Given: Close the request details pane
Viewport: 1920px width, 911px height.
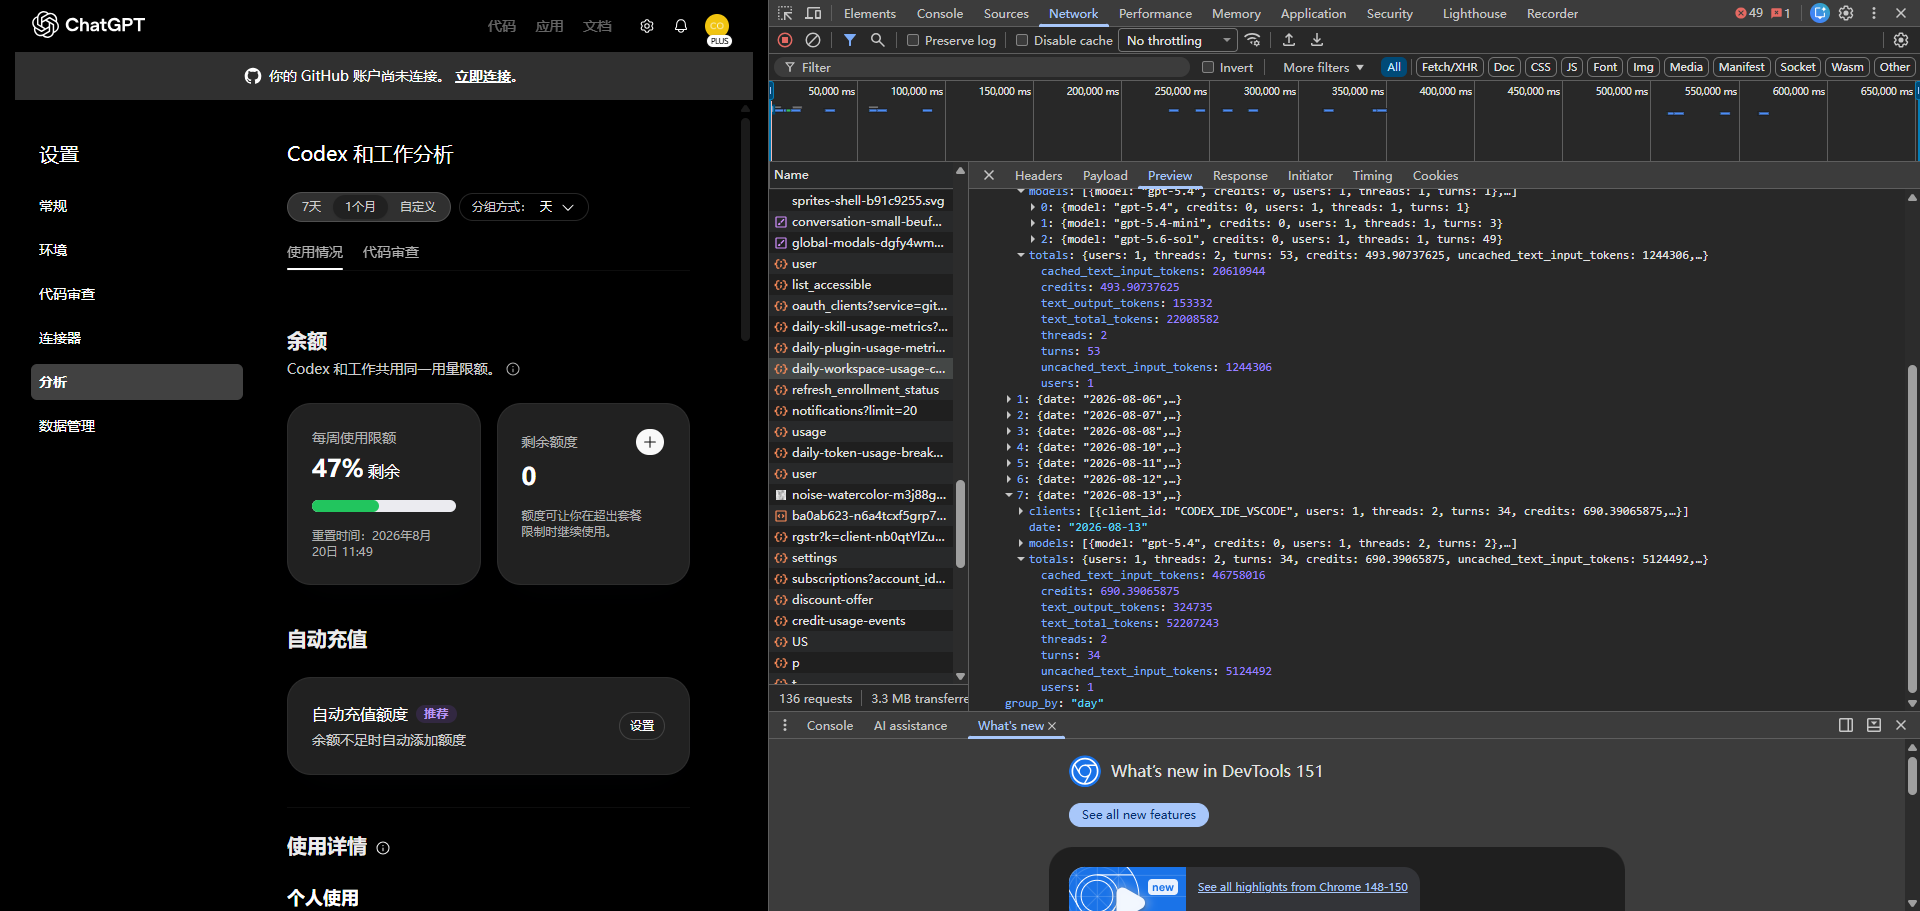Looking at the screenshot, I should (x=989, y=175).
